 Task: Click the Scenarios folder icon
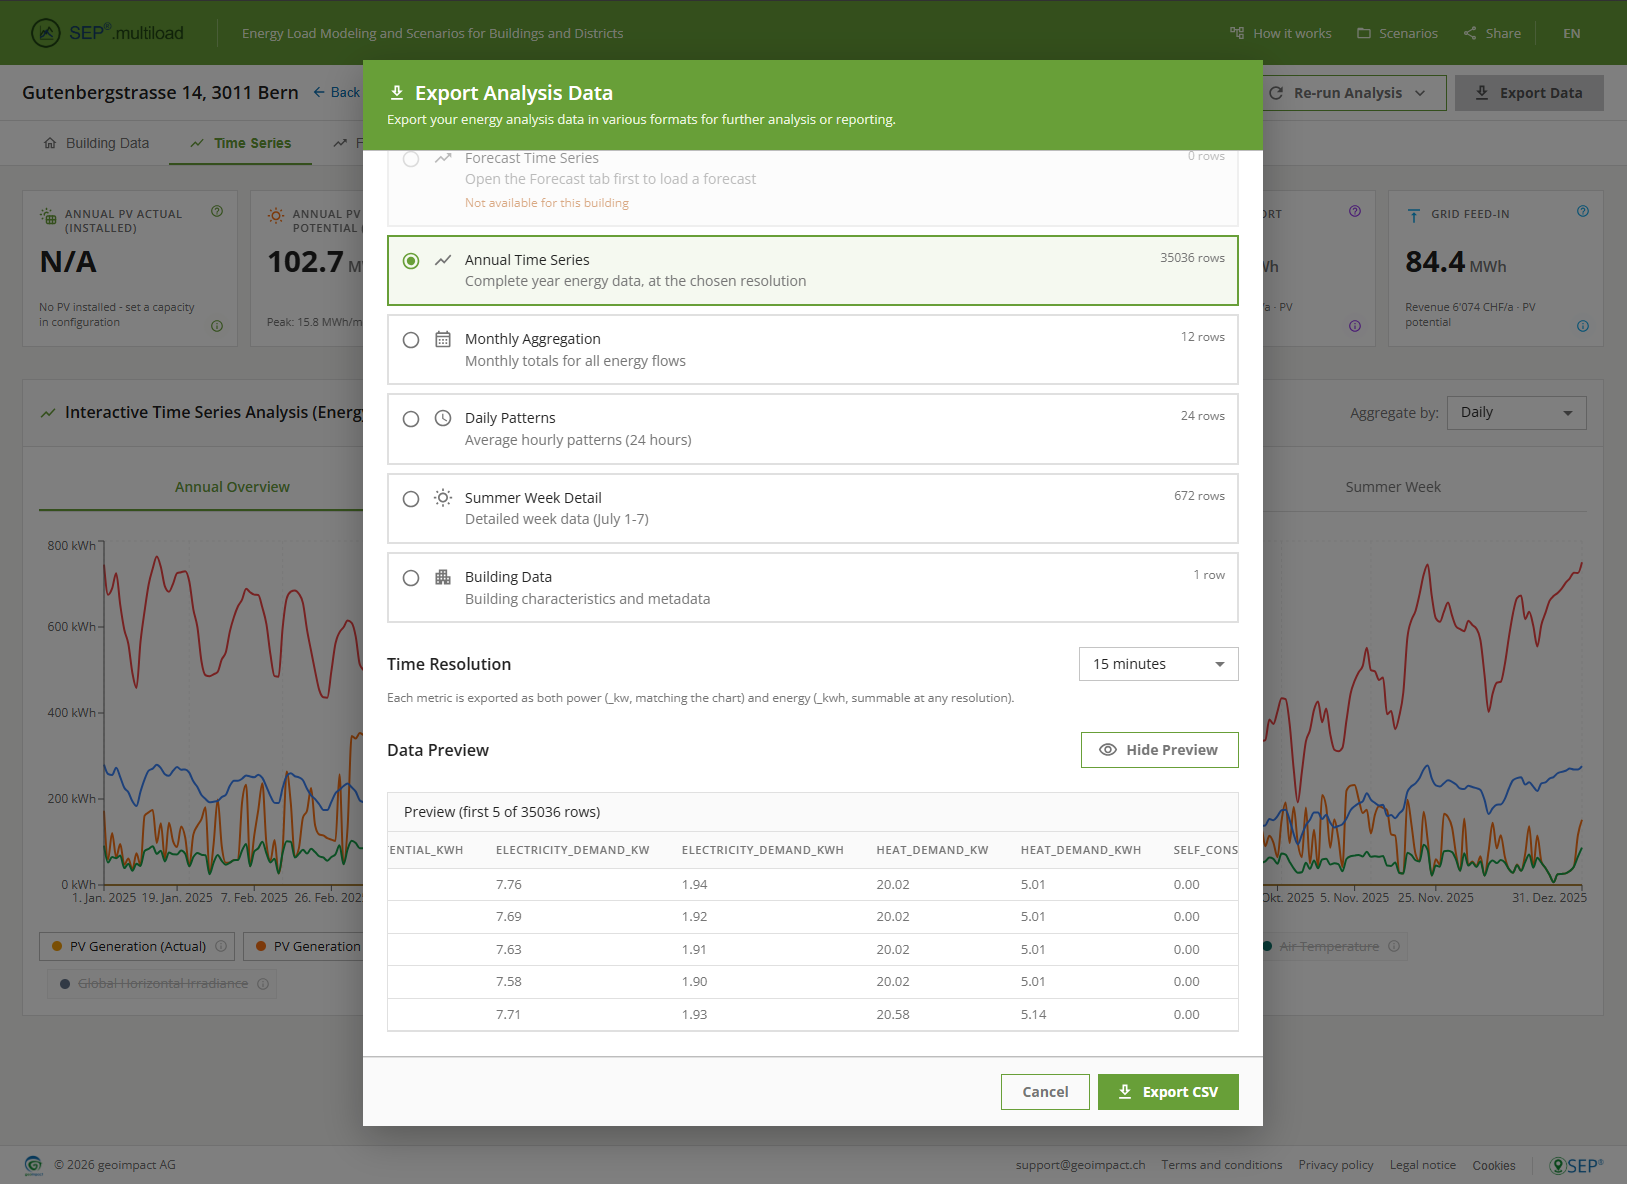point(1364,33)
